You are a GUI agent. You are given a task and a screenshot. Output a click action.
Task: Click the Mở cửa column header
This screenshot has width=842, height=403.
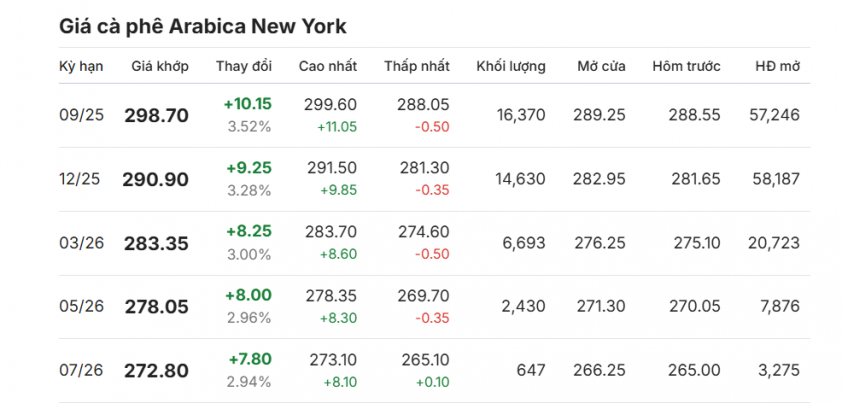[601, 67]
